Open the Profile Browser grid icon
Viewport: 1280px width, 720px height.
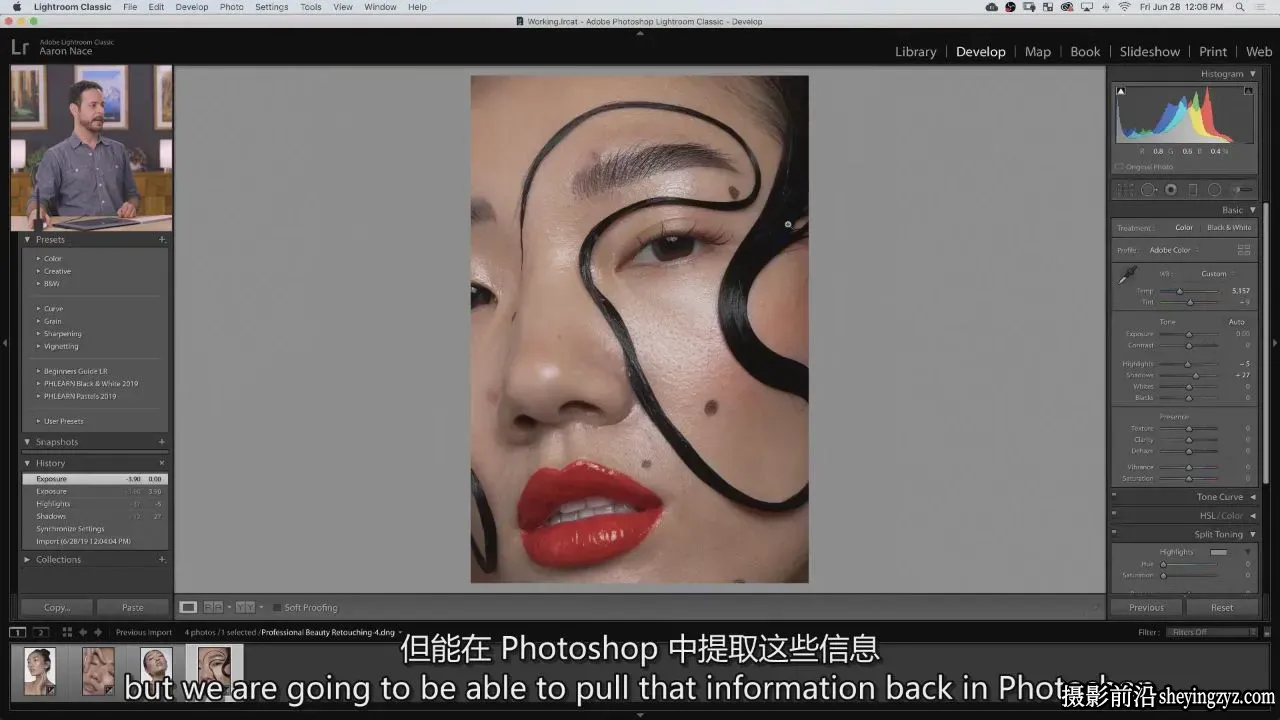pos(1244,250)
